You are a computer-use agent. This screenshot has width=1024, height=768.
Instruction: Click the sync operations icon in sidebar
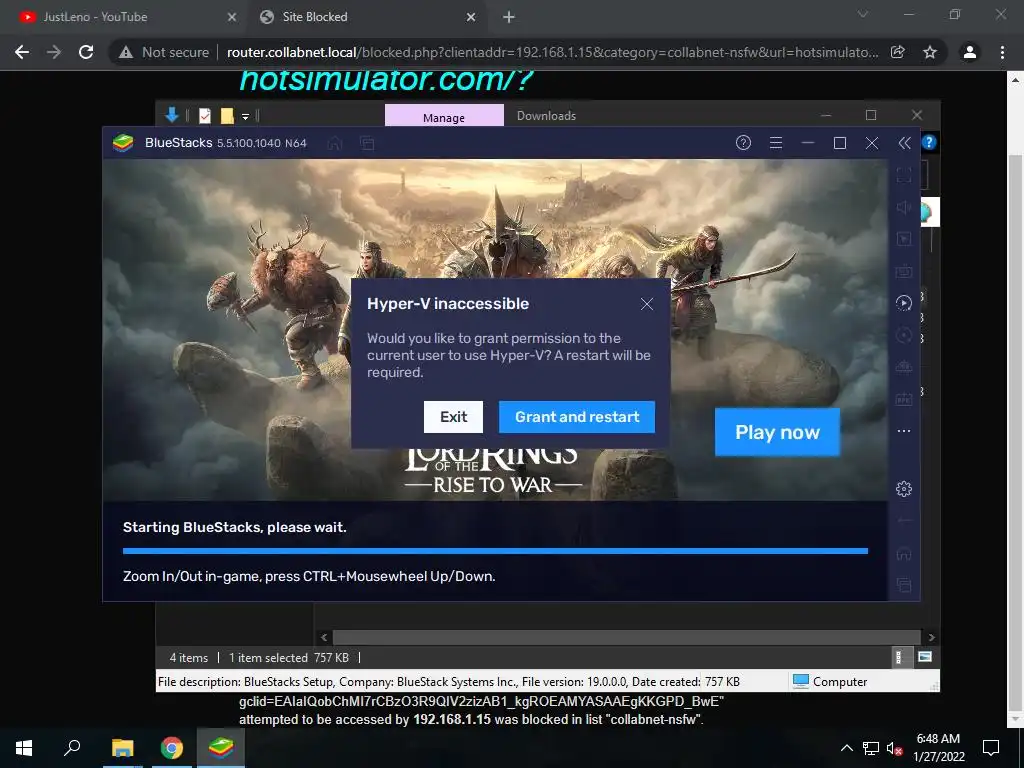pyautogui.click(x=904, y=335)
